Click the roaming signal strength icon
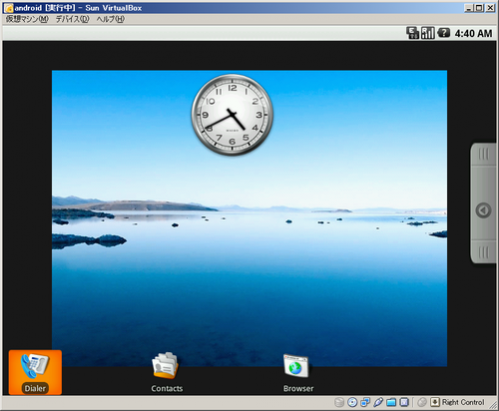This screenshot has height=411, width=499. 428,33
